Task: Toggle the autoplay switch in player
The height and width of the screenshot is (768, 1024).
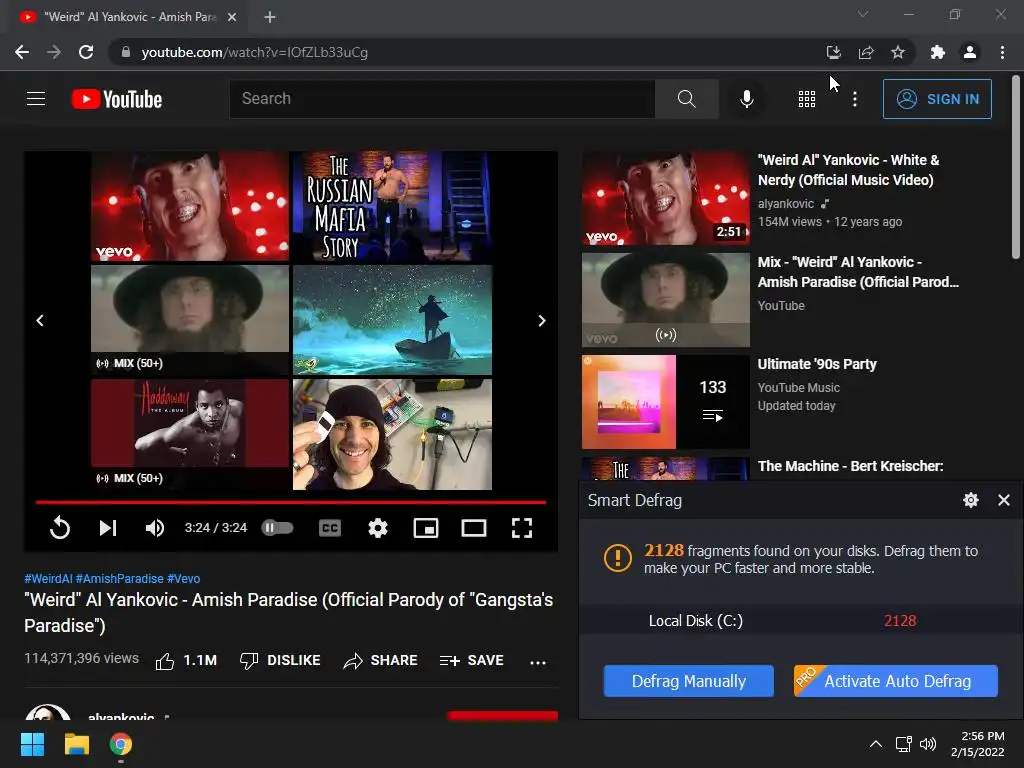Action: tap(278, 528)
